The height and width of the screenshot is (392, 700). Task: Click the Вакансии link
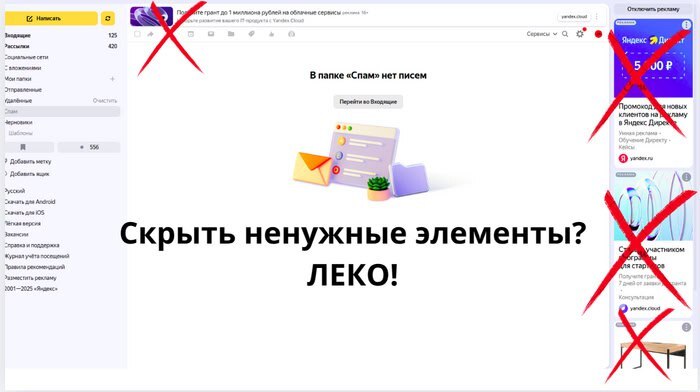pyautogui.click(x=16, y=234)
